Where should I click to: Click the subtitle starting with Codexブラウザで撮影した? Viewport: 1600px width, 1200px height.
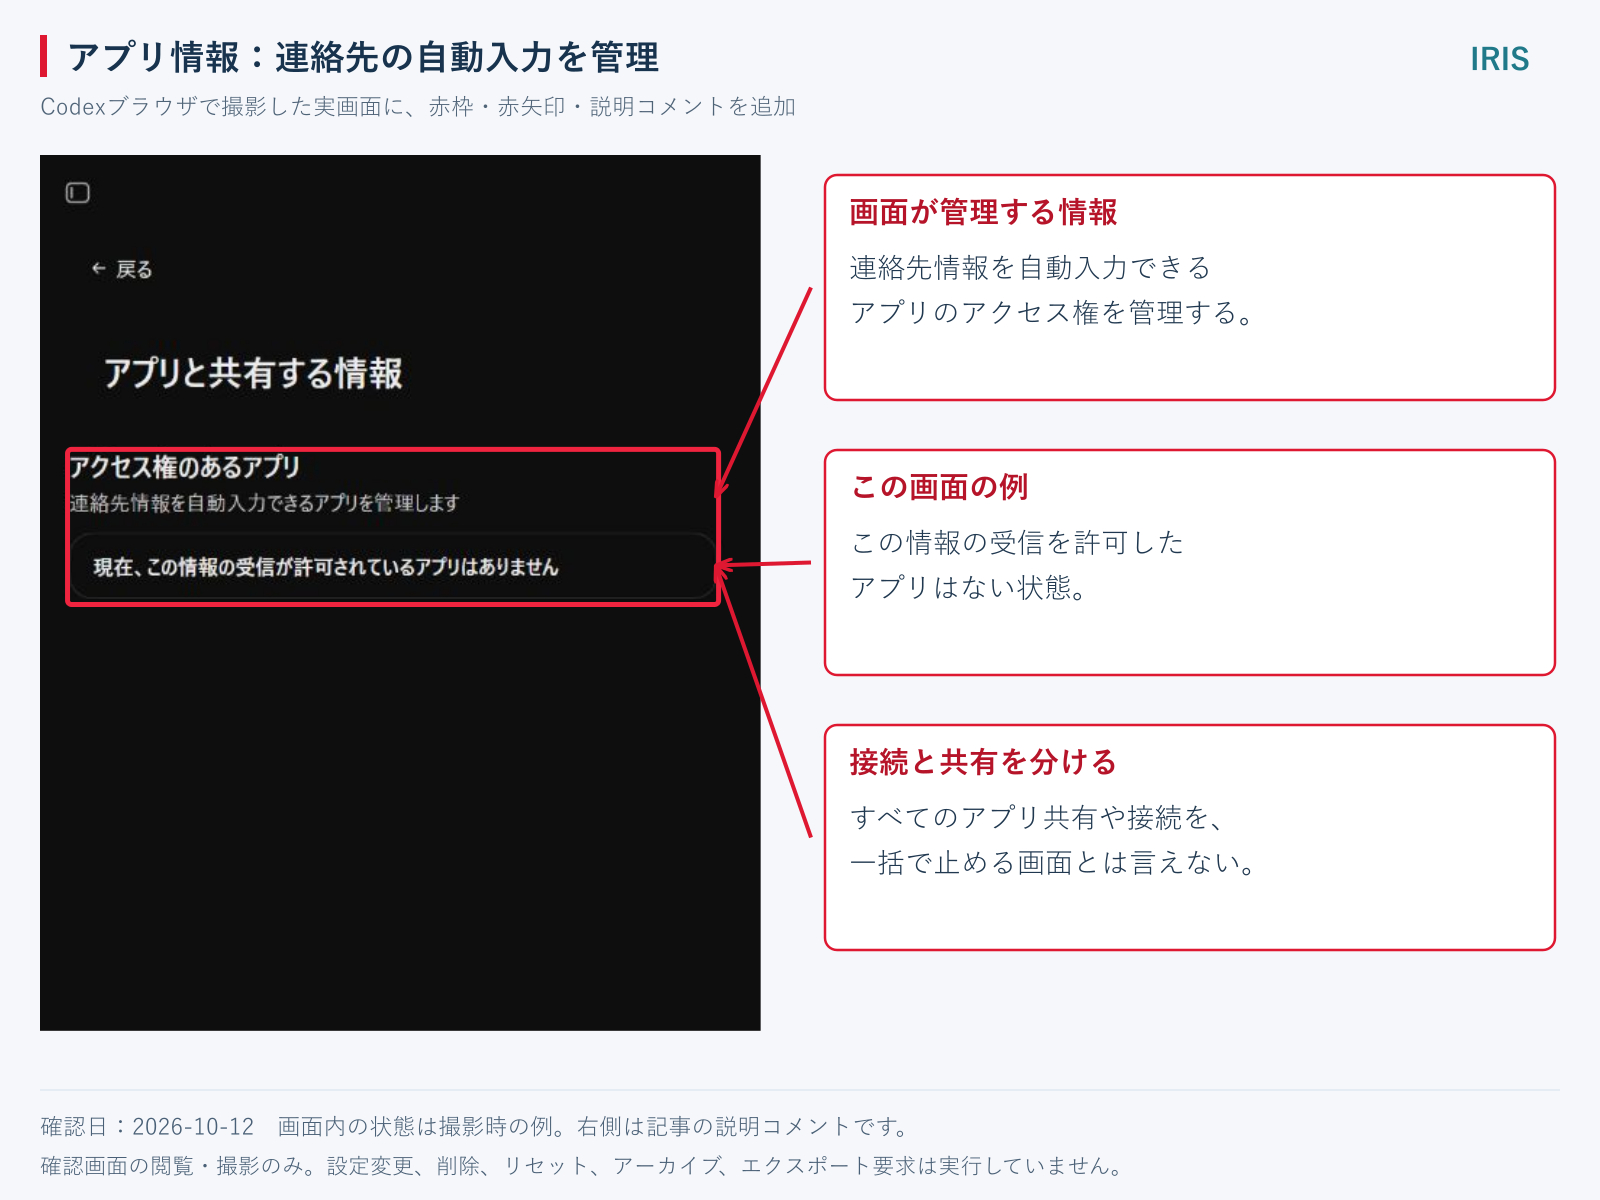point(418,106)
